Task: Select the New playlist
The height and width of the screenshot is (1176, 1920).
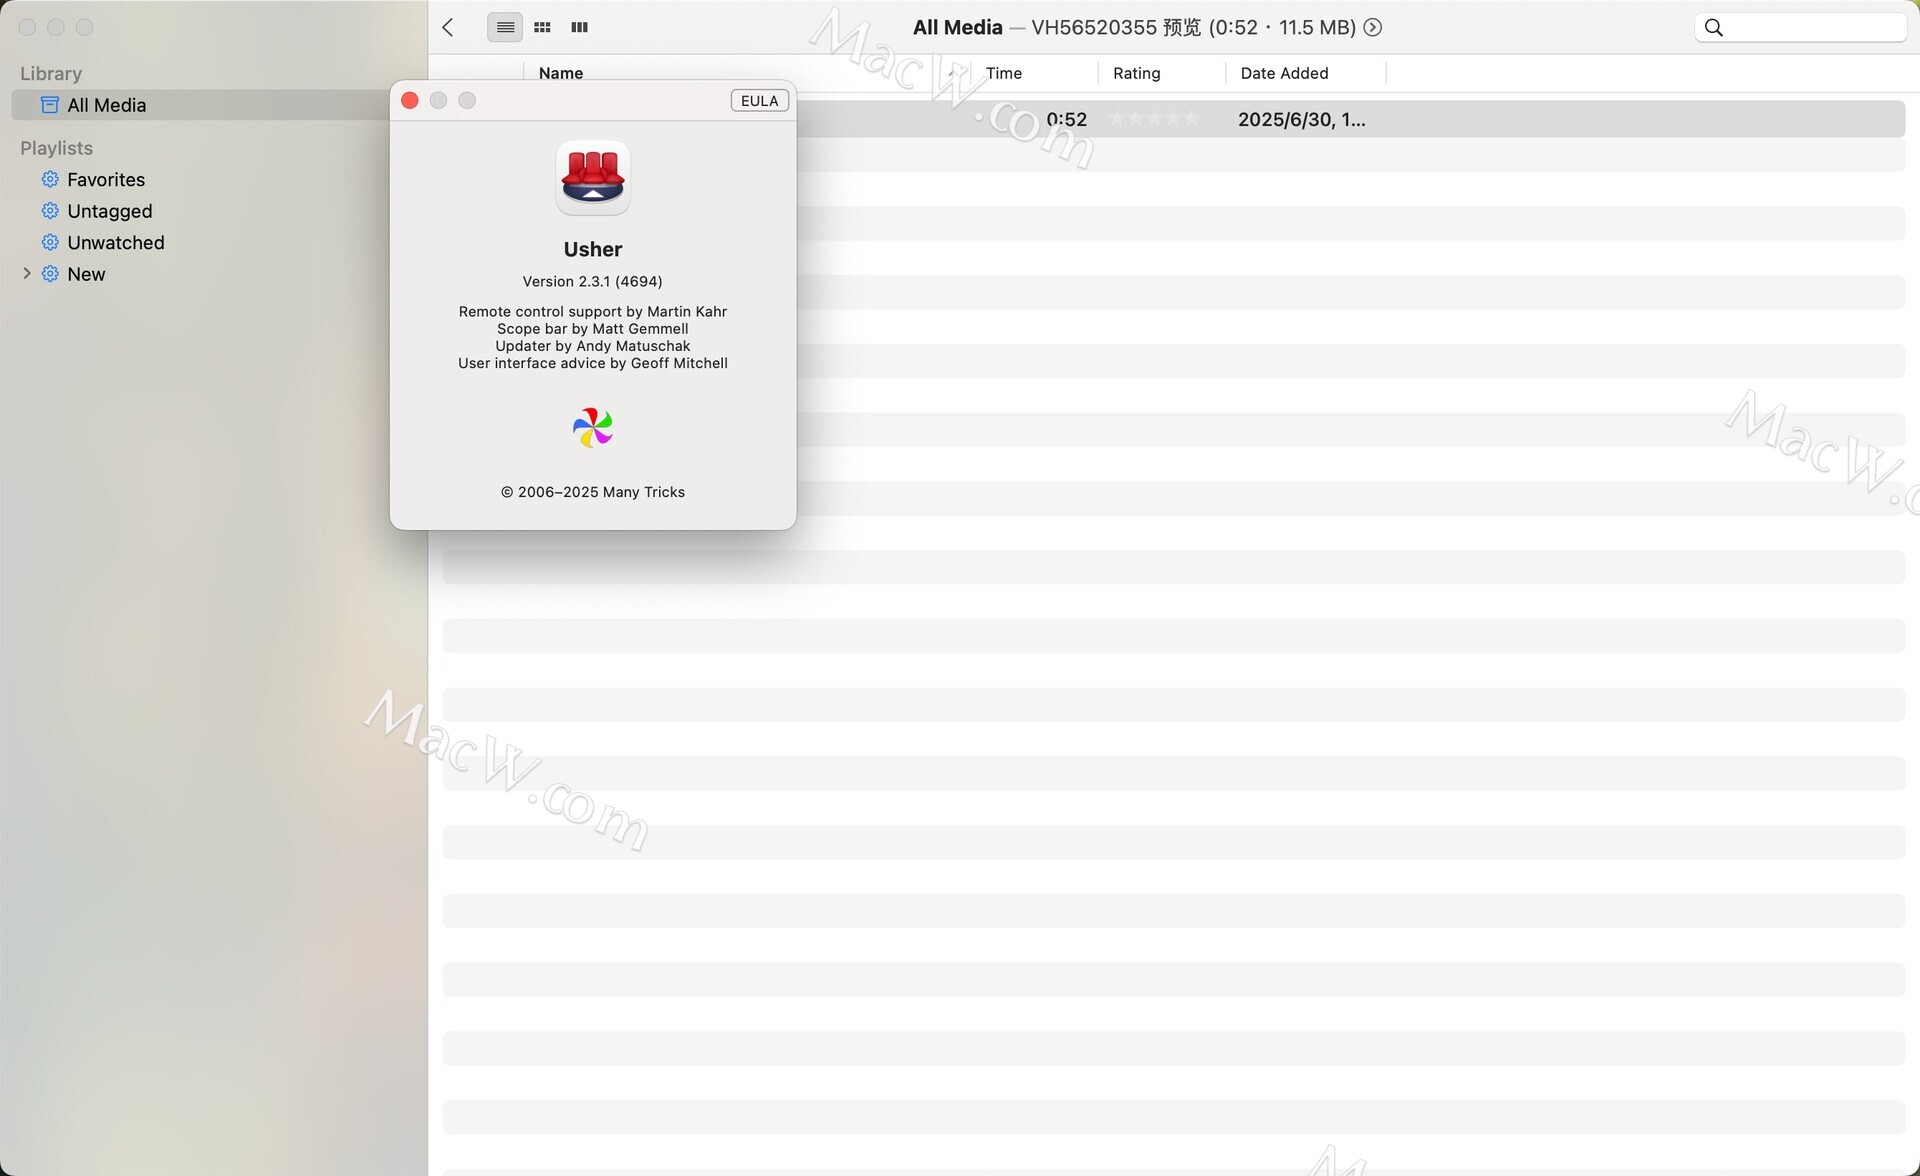Action: click(x=86, y=274)
